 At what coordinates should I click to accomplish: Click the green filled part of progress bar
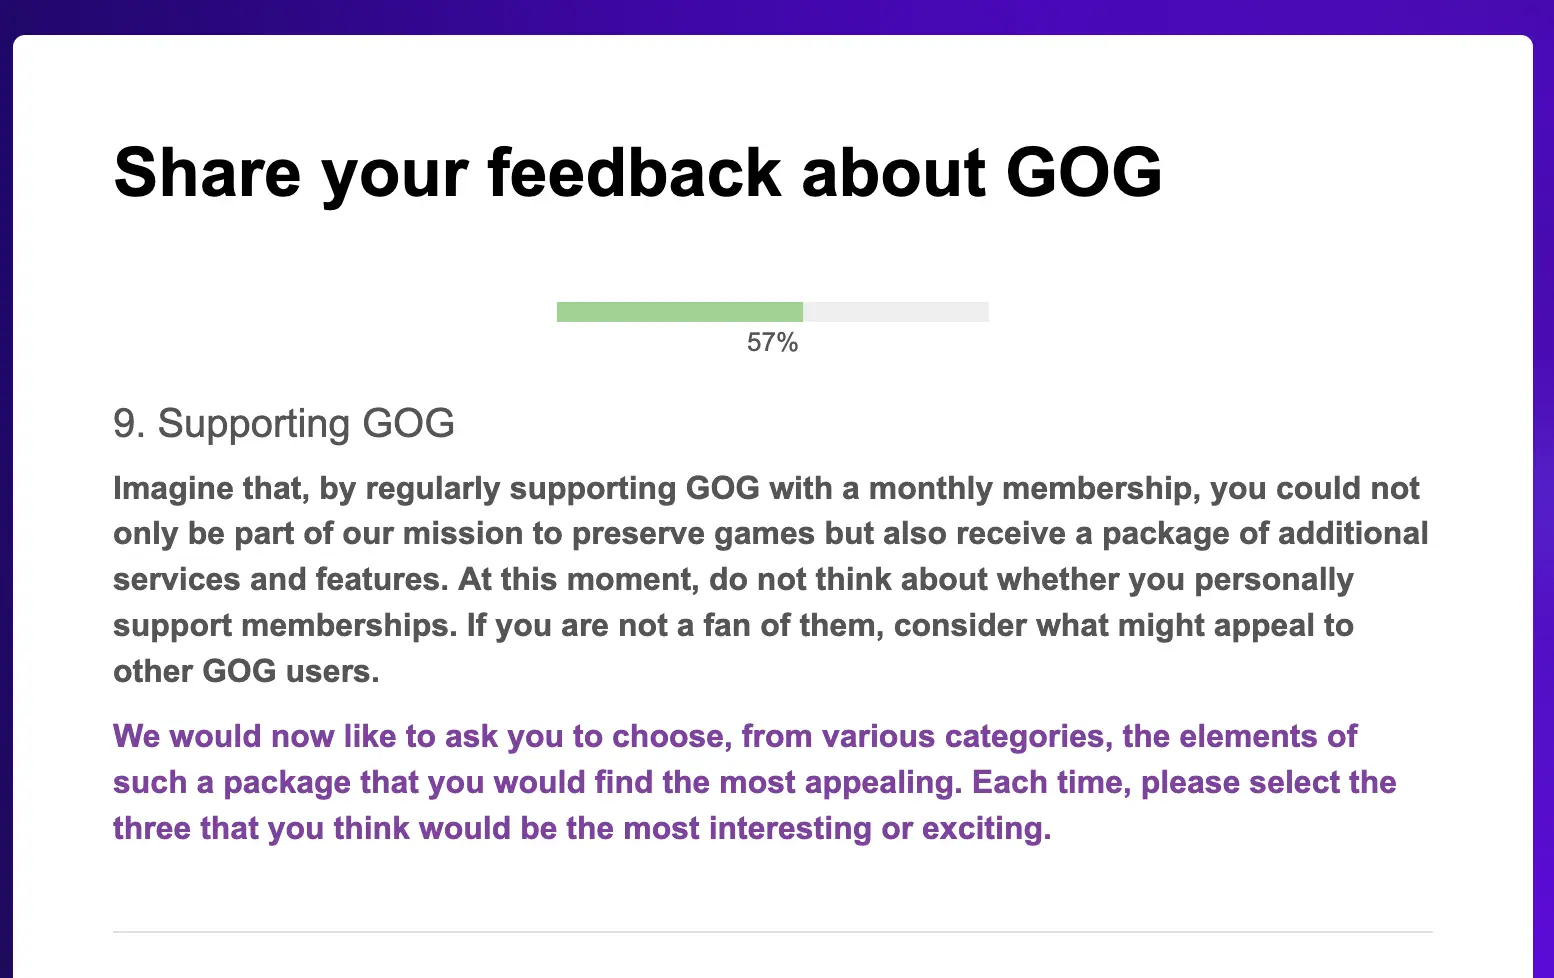point(680,312)
